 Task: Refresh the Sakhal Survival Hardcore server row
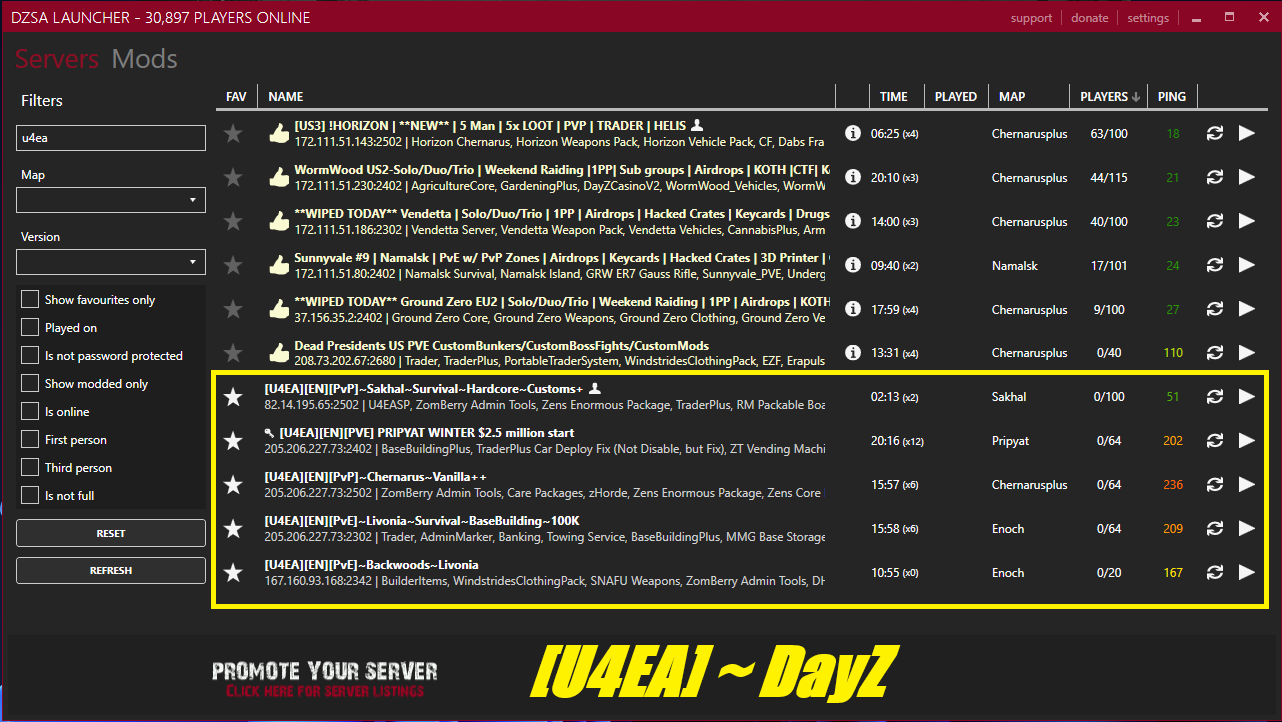tap(1215, 397)
